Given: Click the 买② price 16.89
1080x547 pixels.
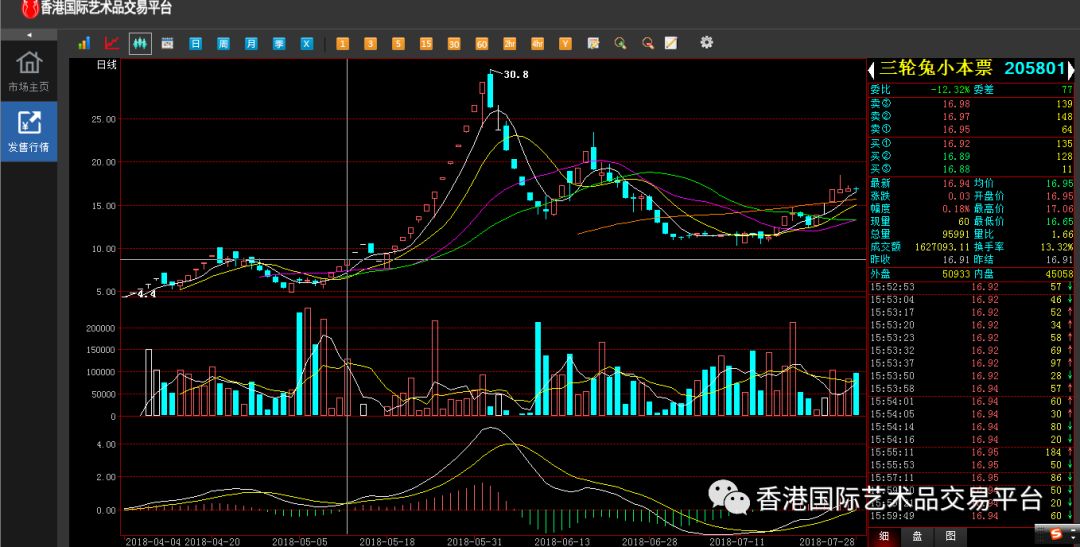Looking at the screenshot, I should tap(956, 156).
